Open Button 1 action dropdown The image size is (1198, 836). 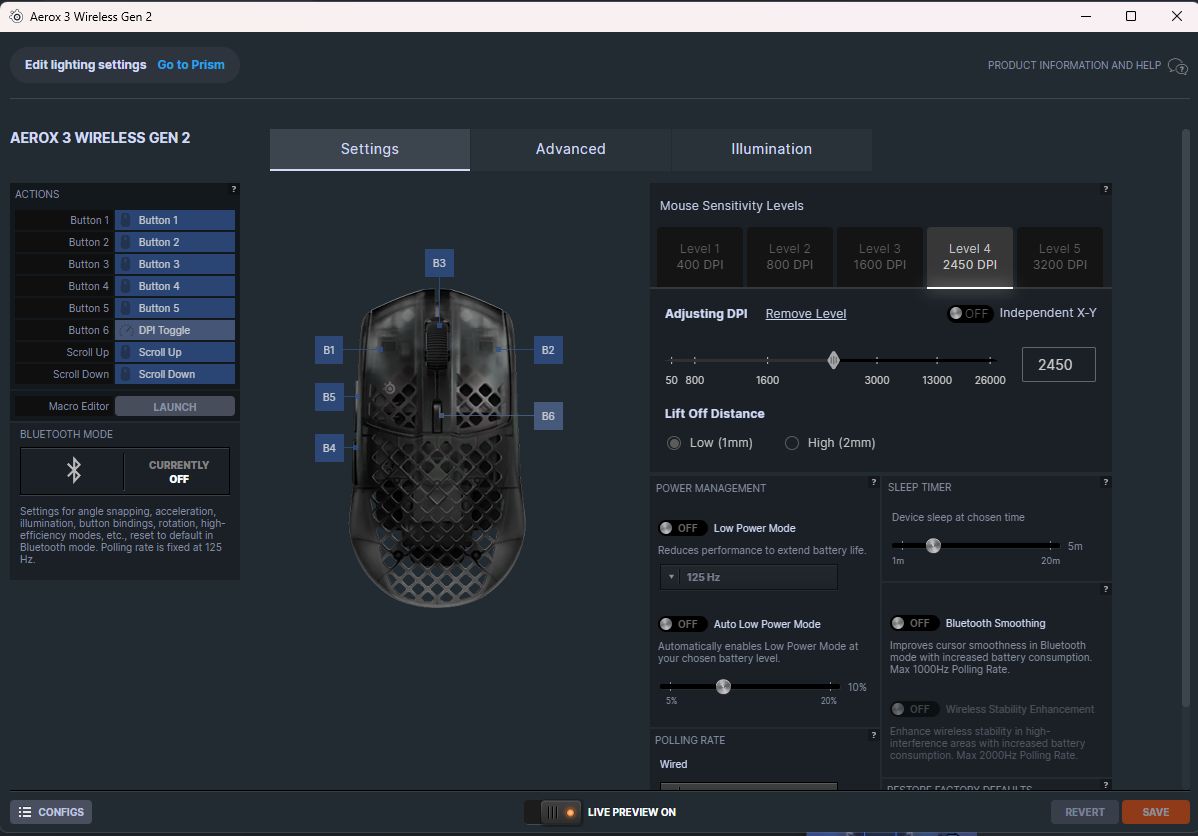click(x=175, y=220)
